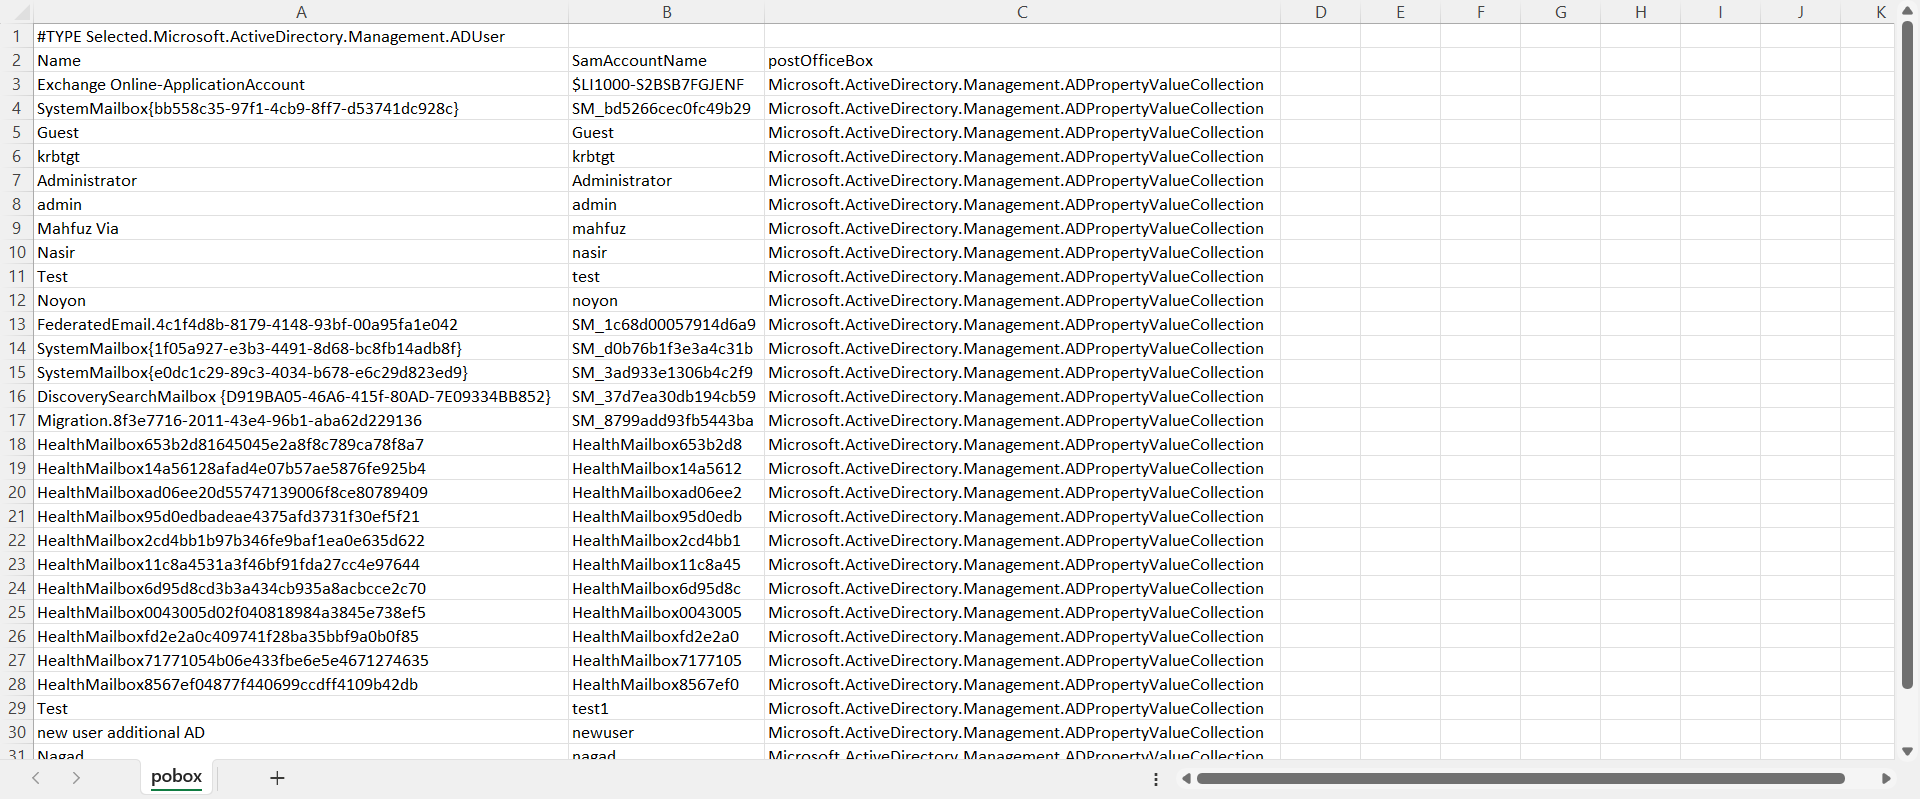Select column A header
1920x799 pixels.
(301, 12)
